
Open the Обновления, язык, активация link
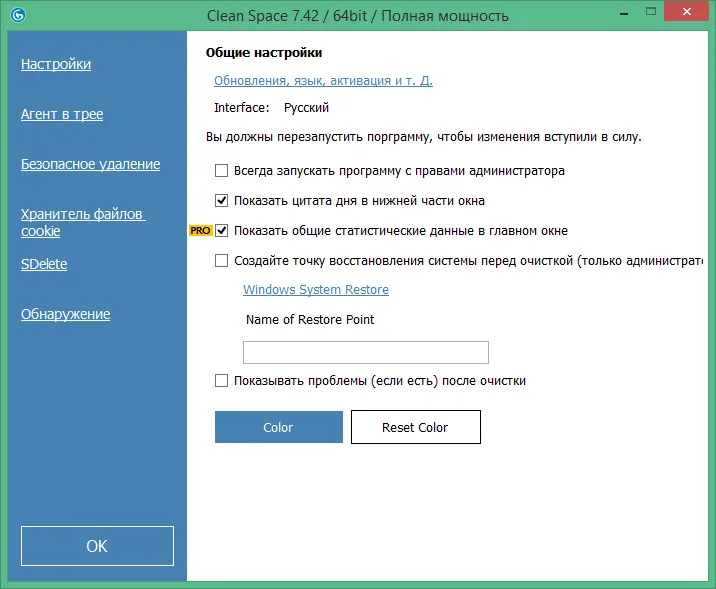pyautogui.click(x=323, y=80)
